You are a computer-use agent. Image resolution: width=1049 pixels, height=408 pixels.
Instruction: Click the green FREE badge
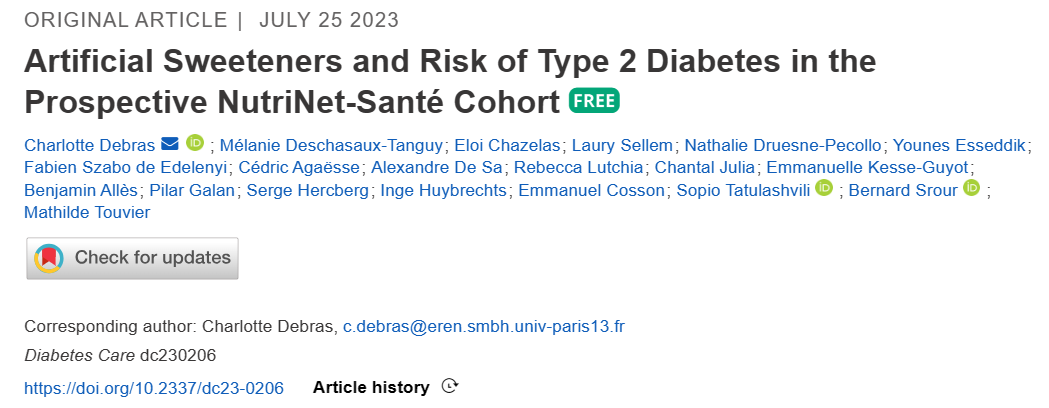594,101
